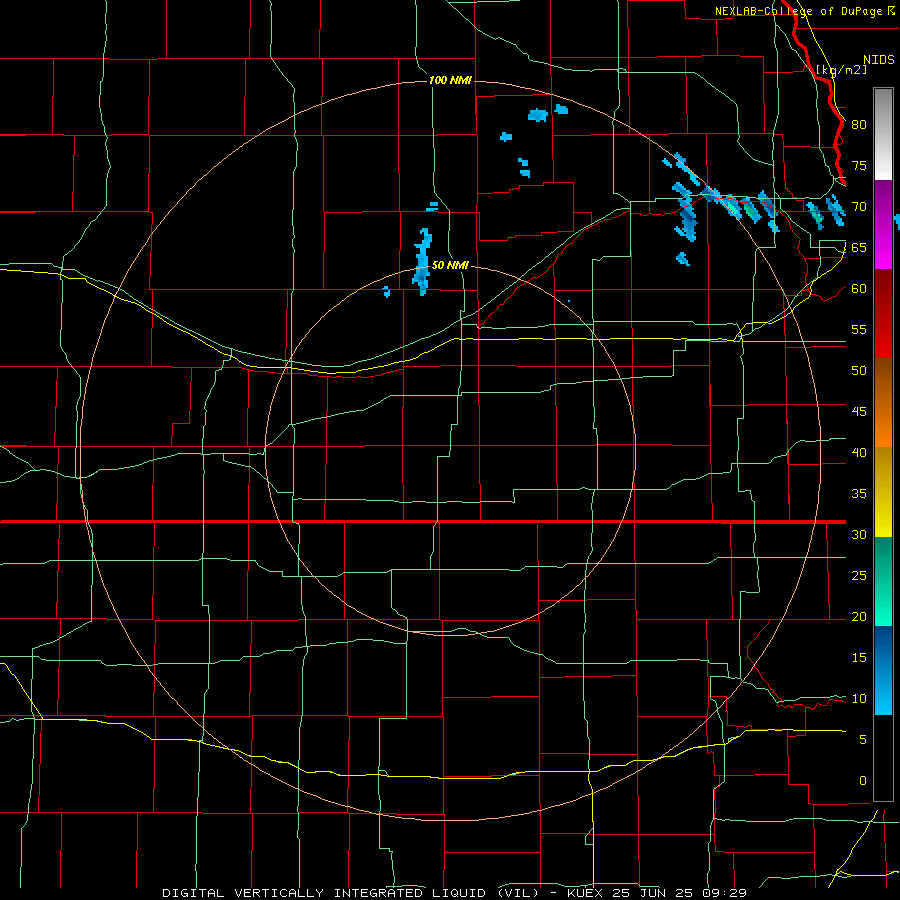This screenshot has width=900, height=900.
Task: Click the dark red band of the color scale
Action: (x=883, y=313)
